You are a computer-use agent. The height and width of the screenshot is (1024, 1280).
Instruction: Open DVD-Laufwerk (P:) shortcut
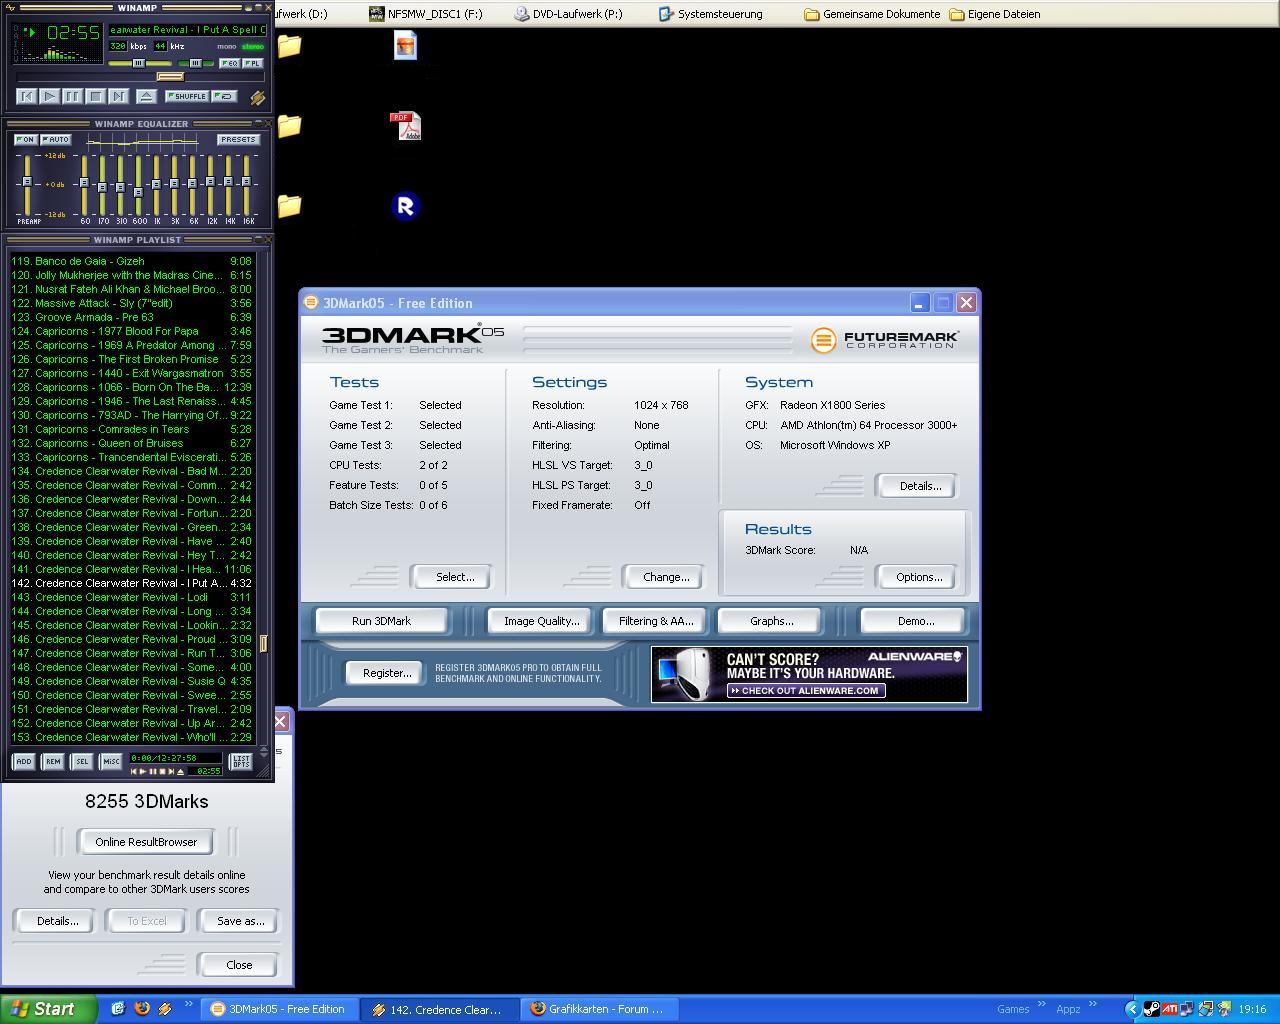568,14
